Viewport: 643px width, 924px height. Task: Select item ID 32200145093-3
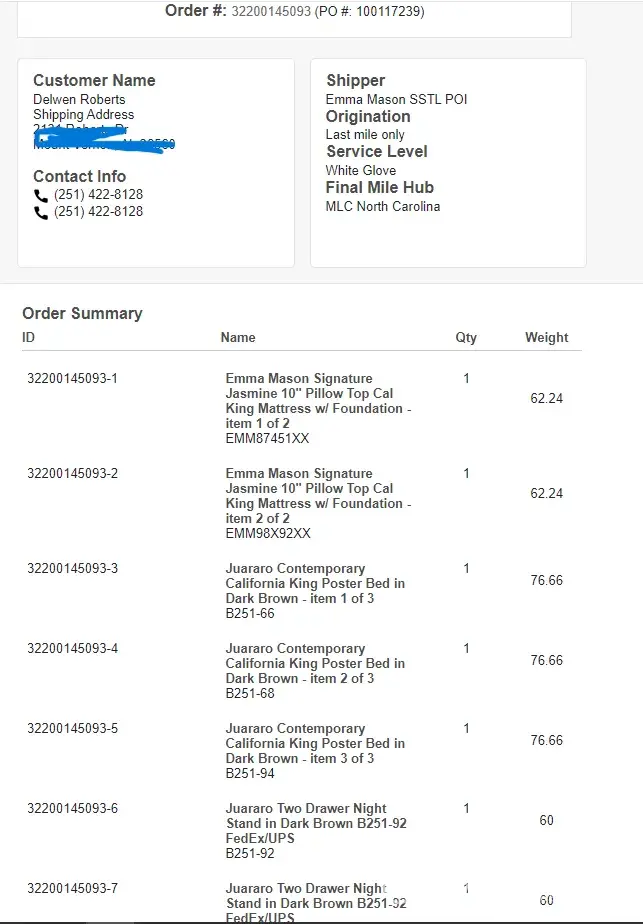pos(72,569)
